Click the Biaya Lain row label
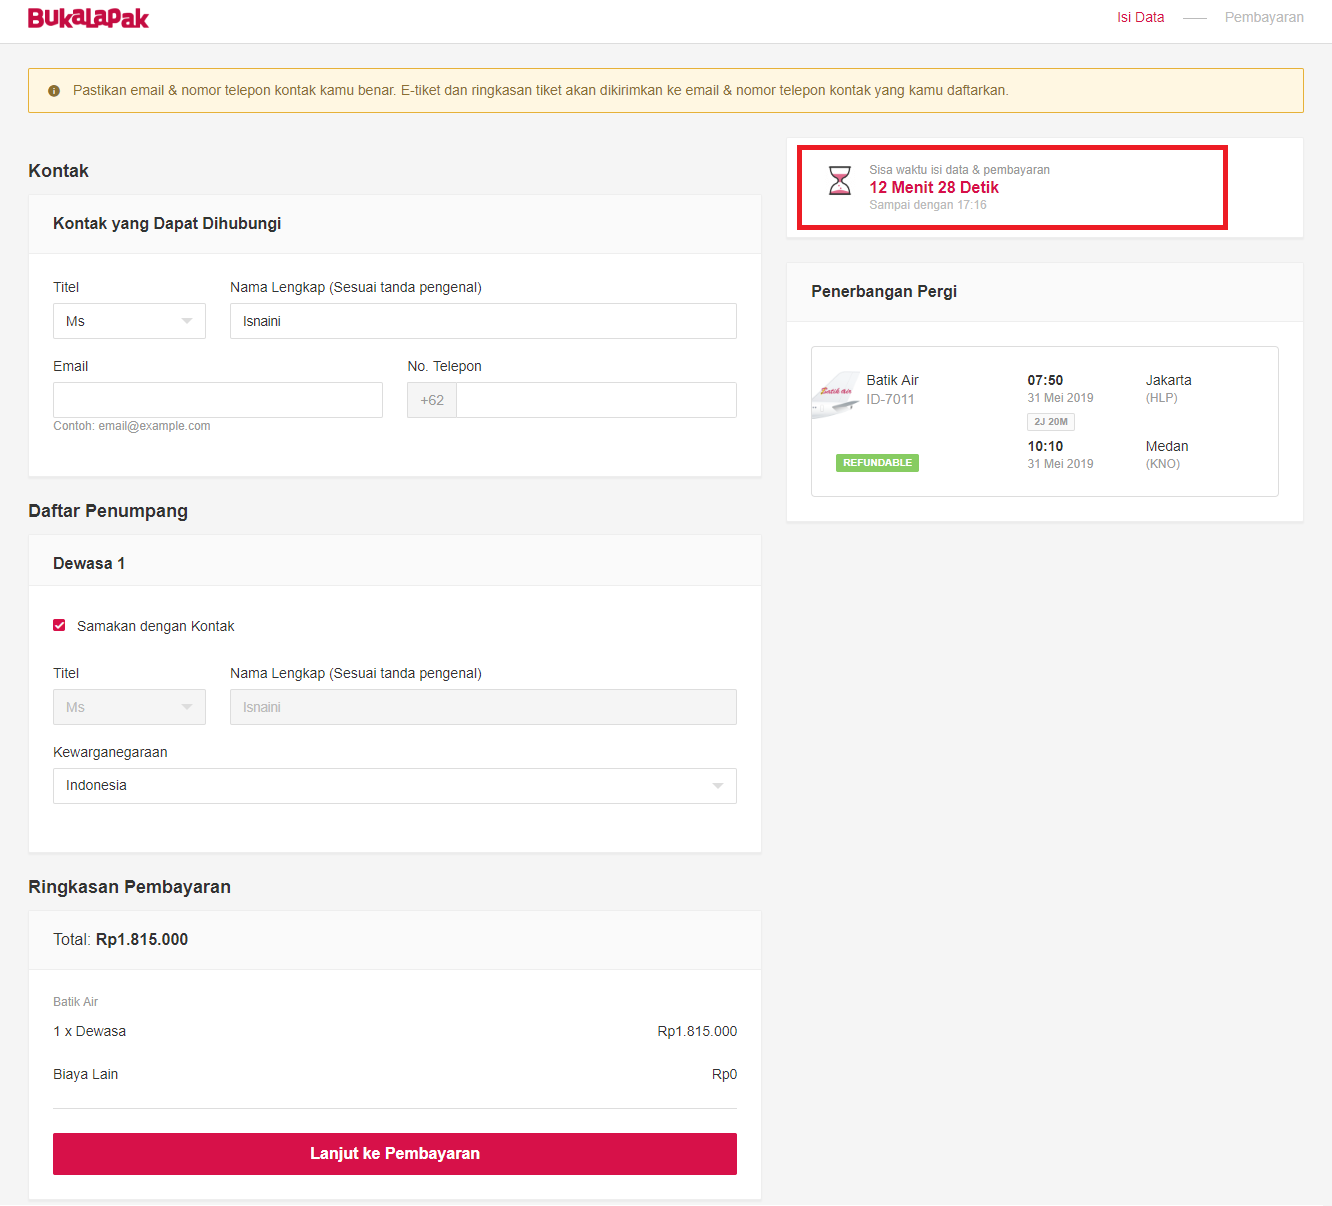This screenshot has width=1332, height=1206. click(86, 1074)
